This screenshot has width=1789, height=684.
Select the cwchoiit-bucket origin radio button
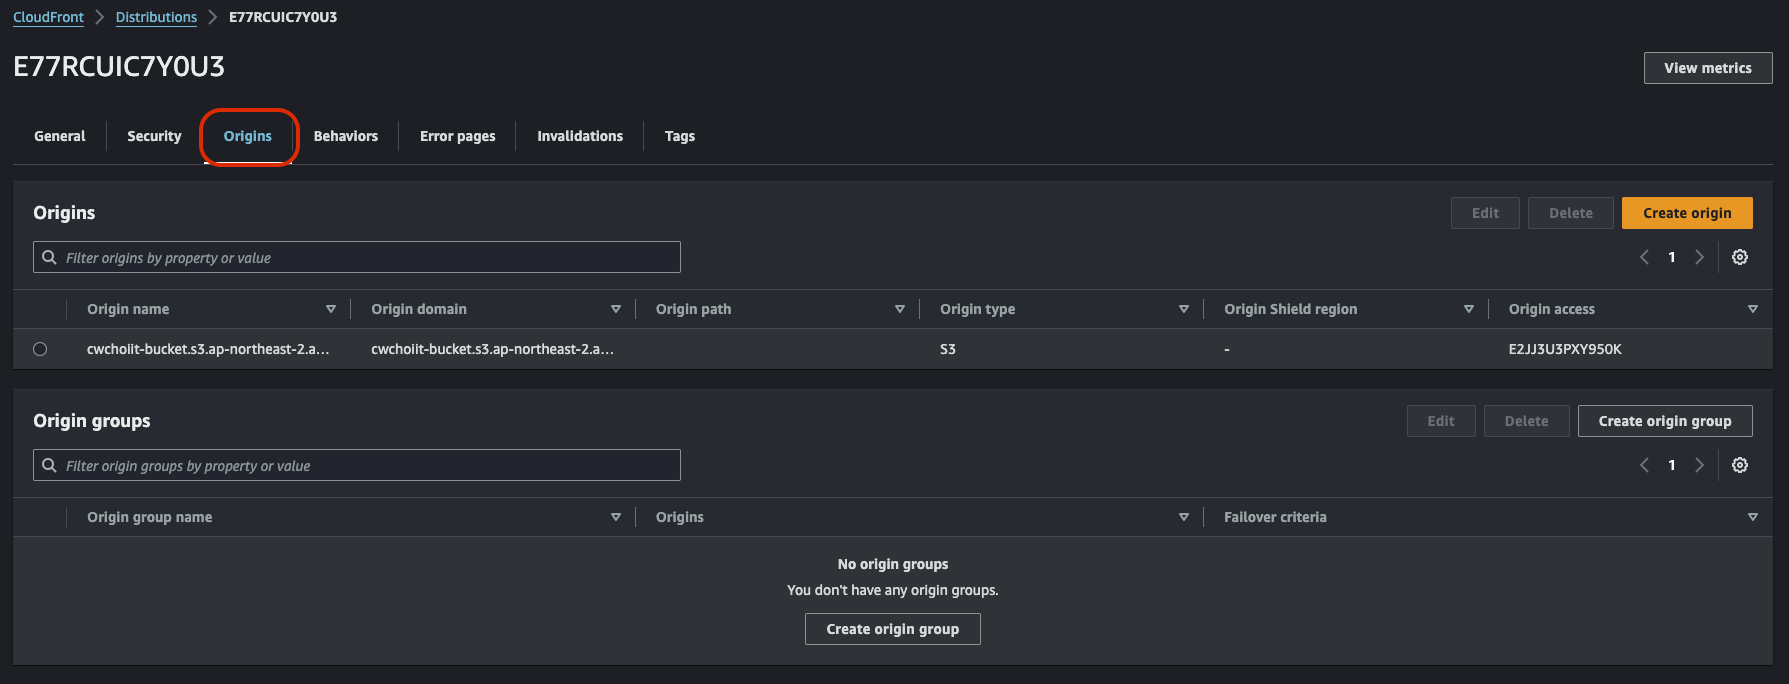40,349
